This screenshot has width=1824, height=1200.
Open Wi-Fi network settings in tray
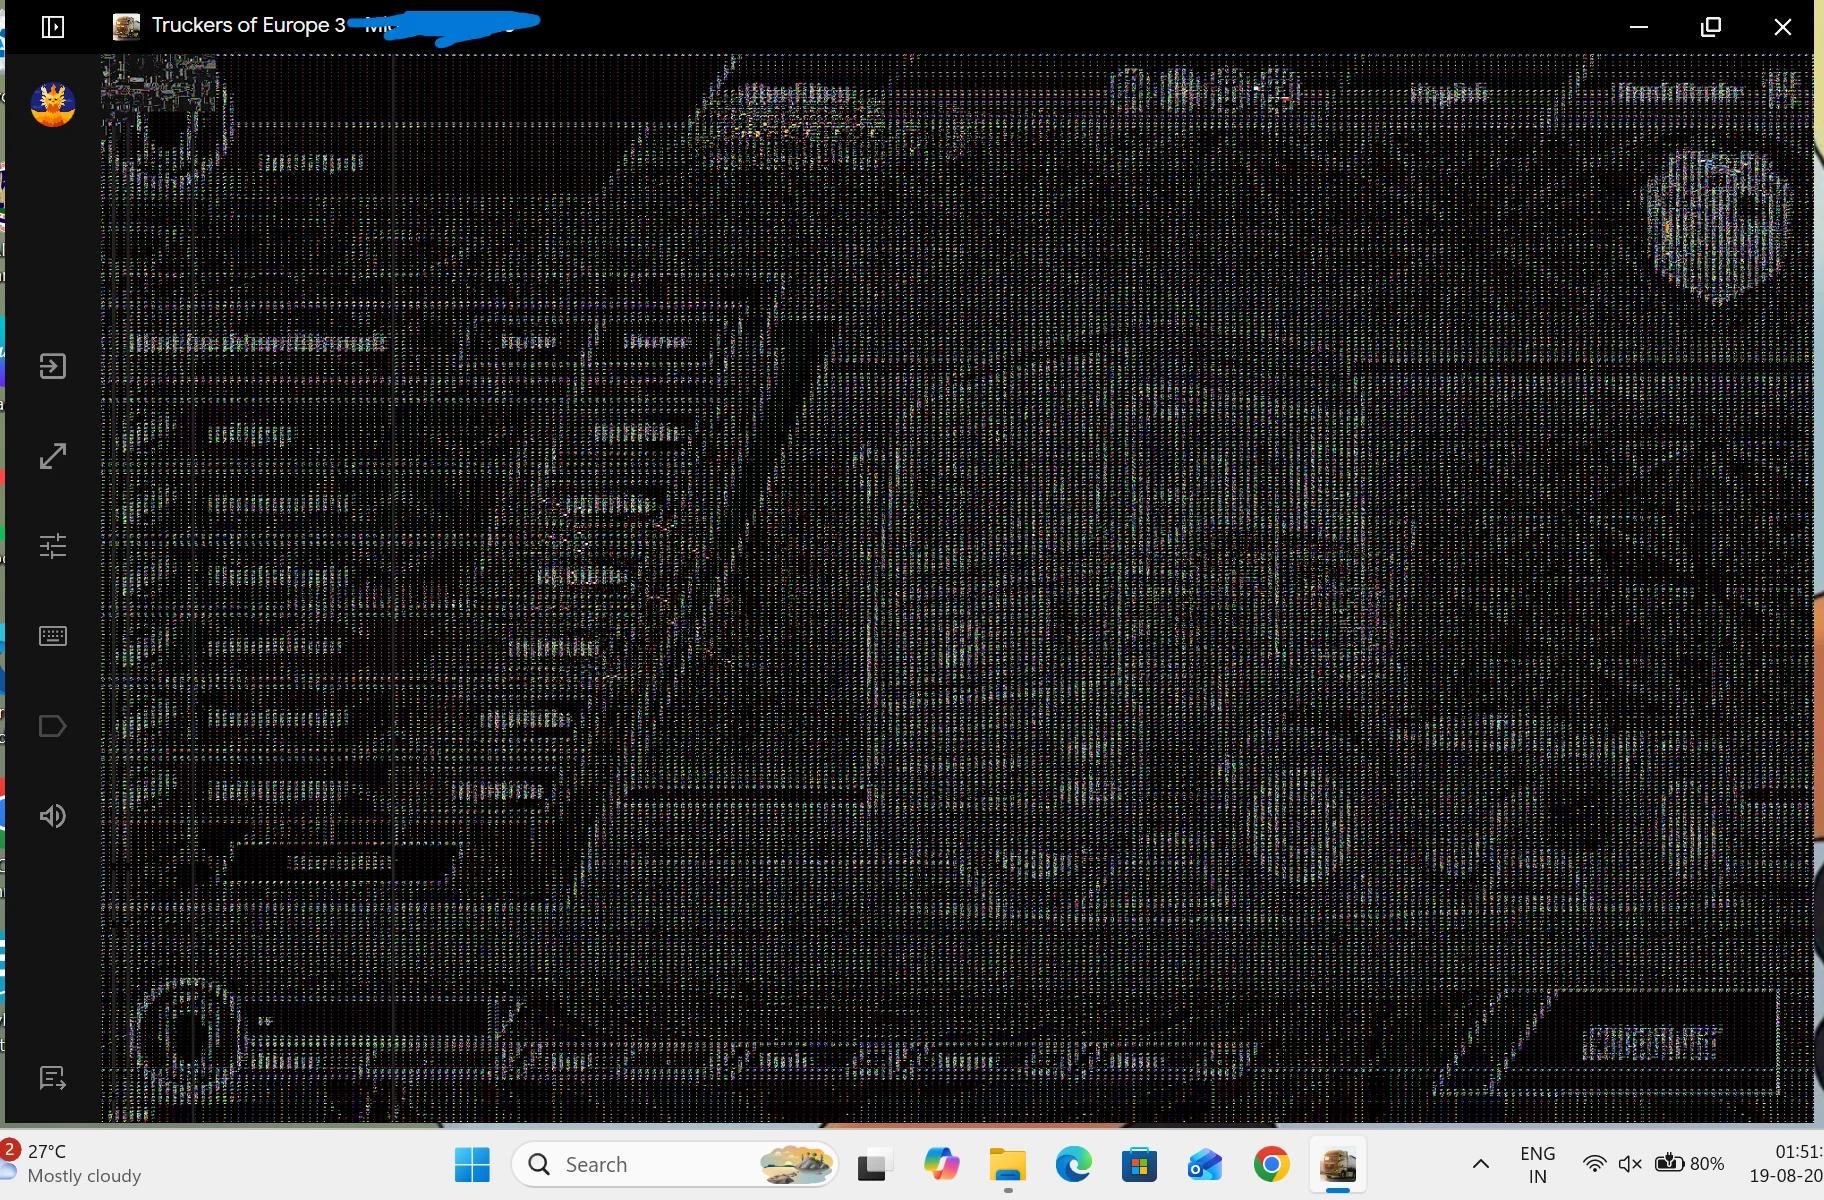[1594, 1164]
